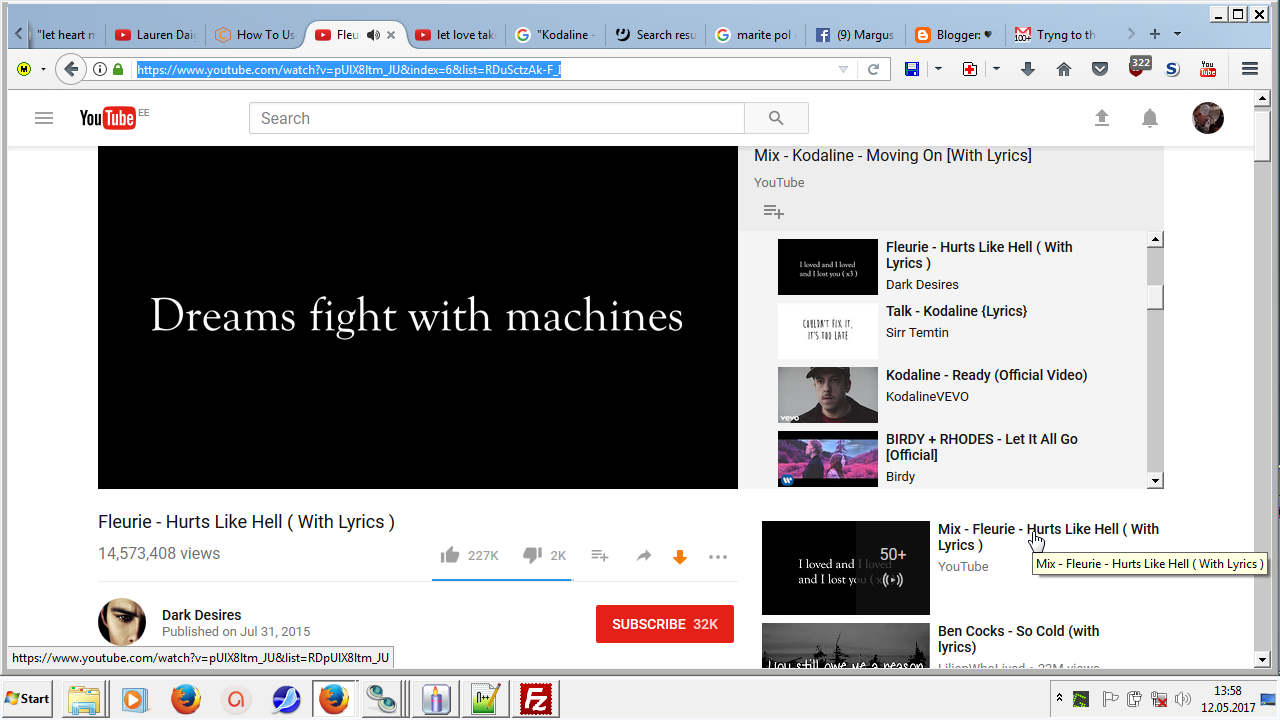The width and height of the screenshot is (1280, 720).
Task: Switch to the Kodaline Google tab
Action: [x=555, y=35]
